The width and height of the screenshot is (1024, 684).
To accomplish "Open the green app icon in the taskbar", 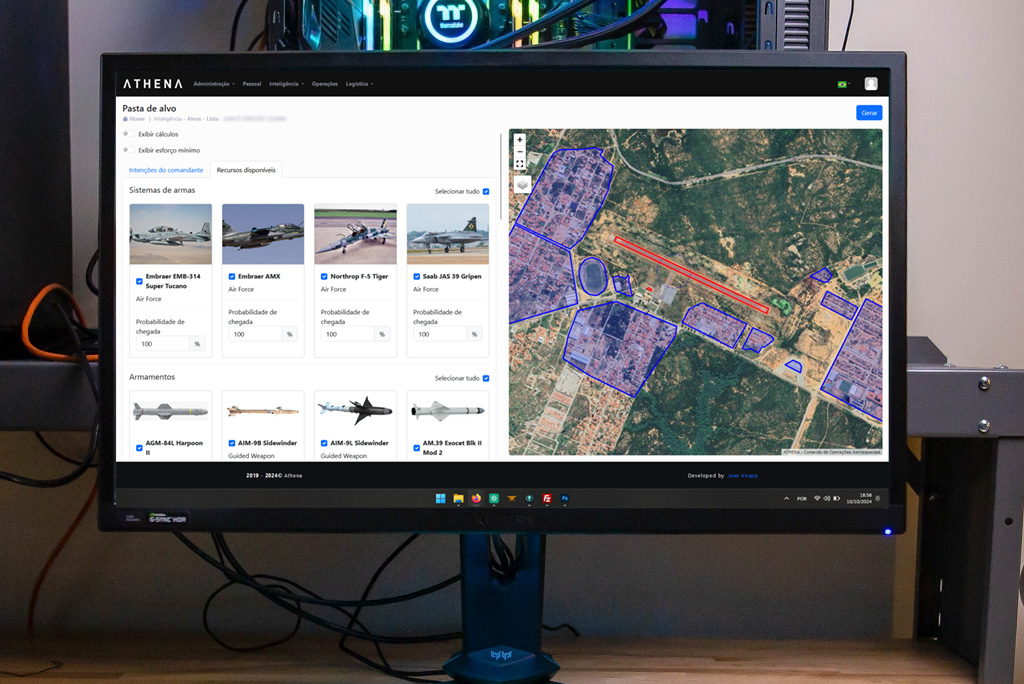I will click(x=494, y=498).
